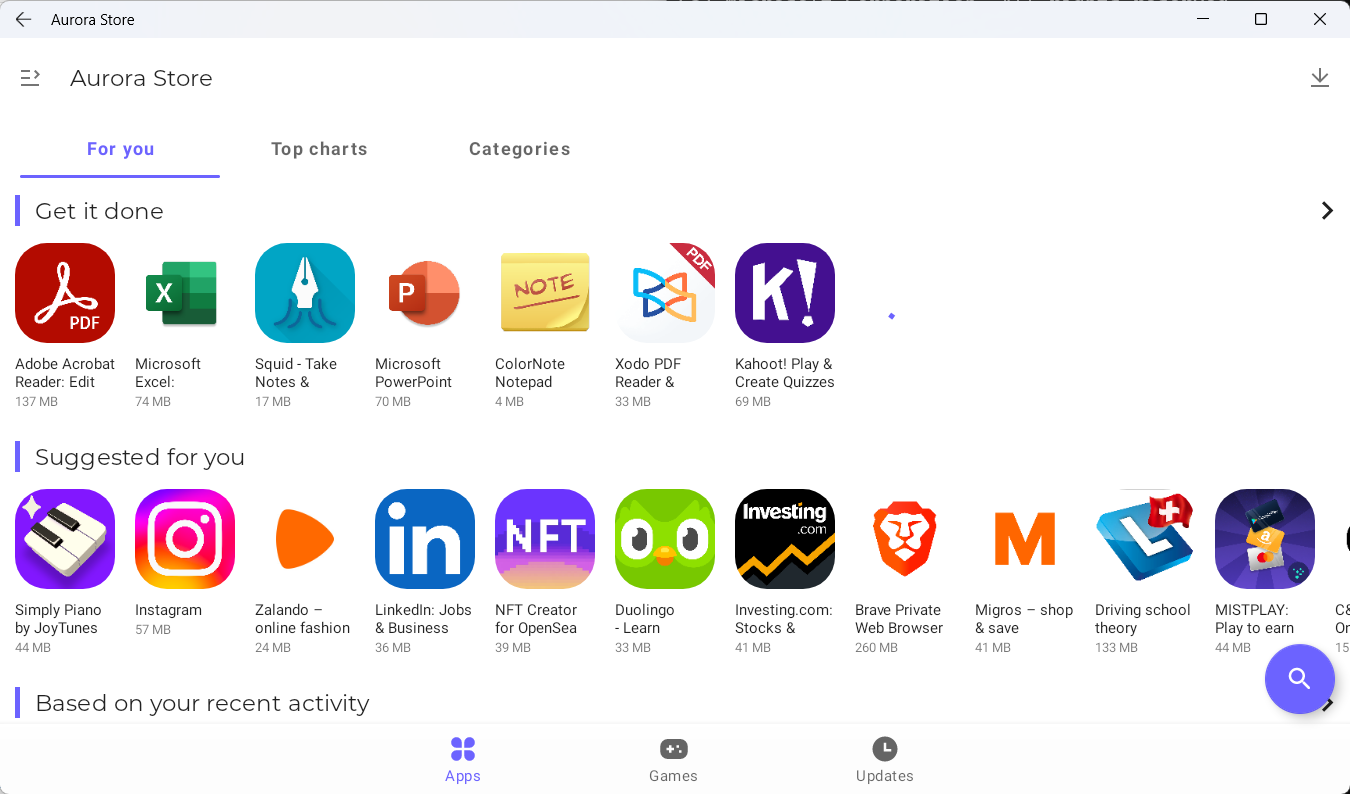Click the 137 MB size under Adobe Acrobat
The height and width of the screenshot is (794, 1350).
(x=36, y=402)
